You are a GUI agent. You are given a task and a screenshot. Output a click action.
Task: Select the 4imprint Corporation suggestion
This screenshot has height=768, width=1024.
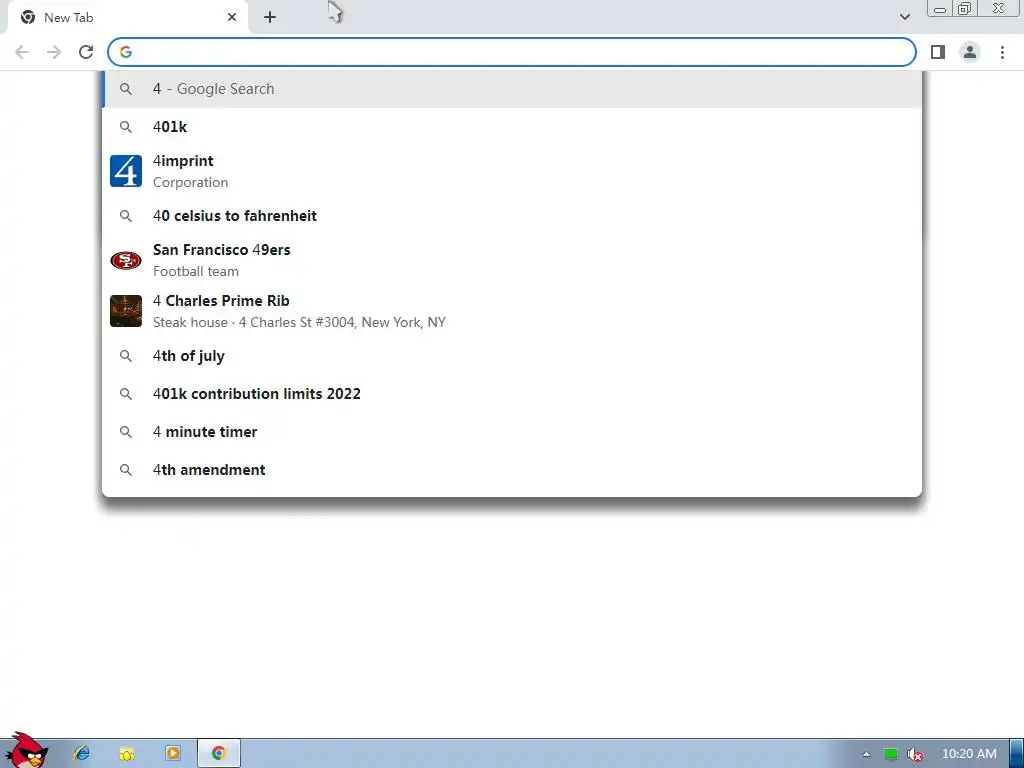pos(512,171)
